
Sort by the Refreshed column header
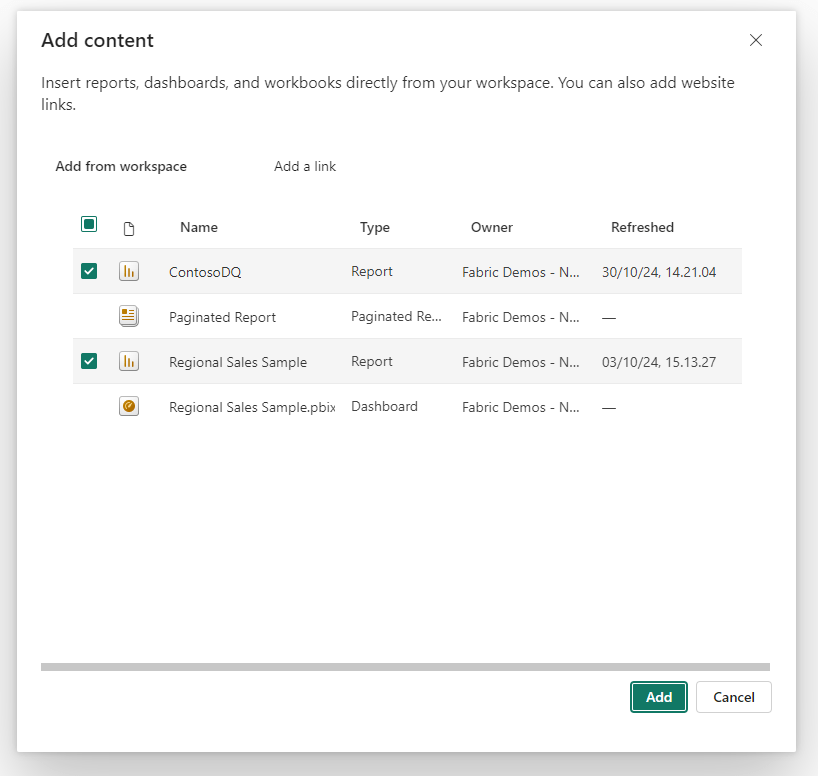pos(642,227)
